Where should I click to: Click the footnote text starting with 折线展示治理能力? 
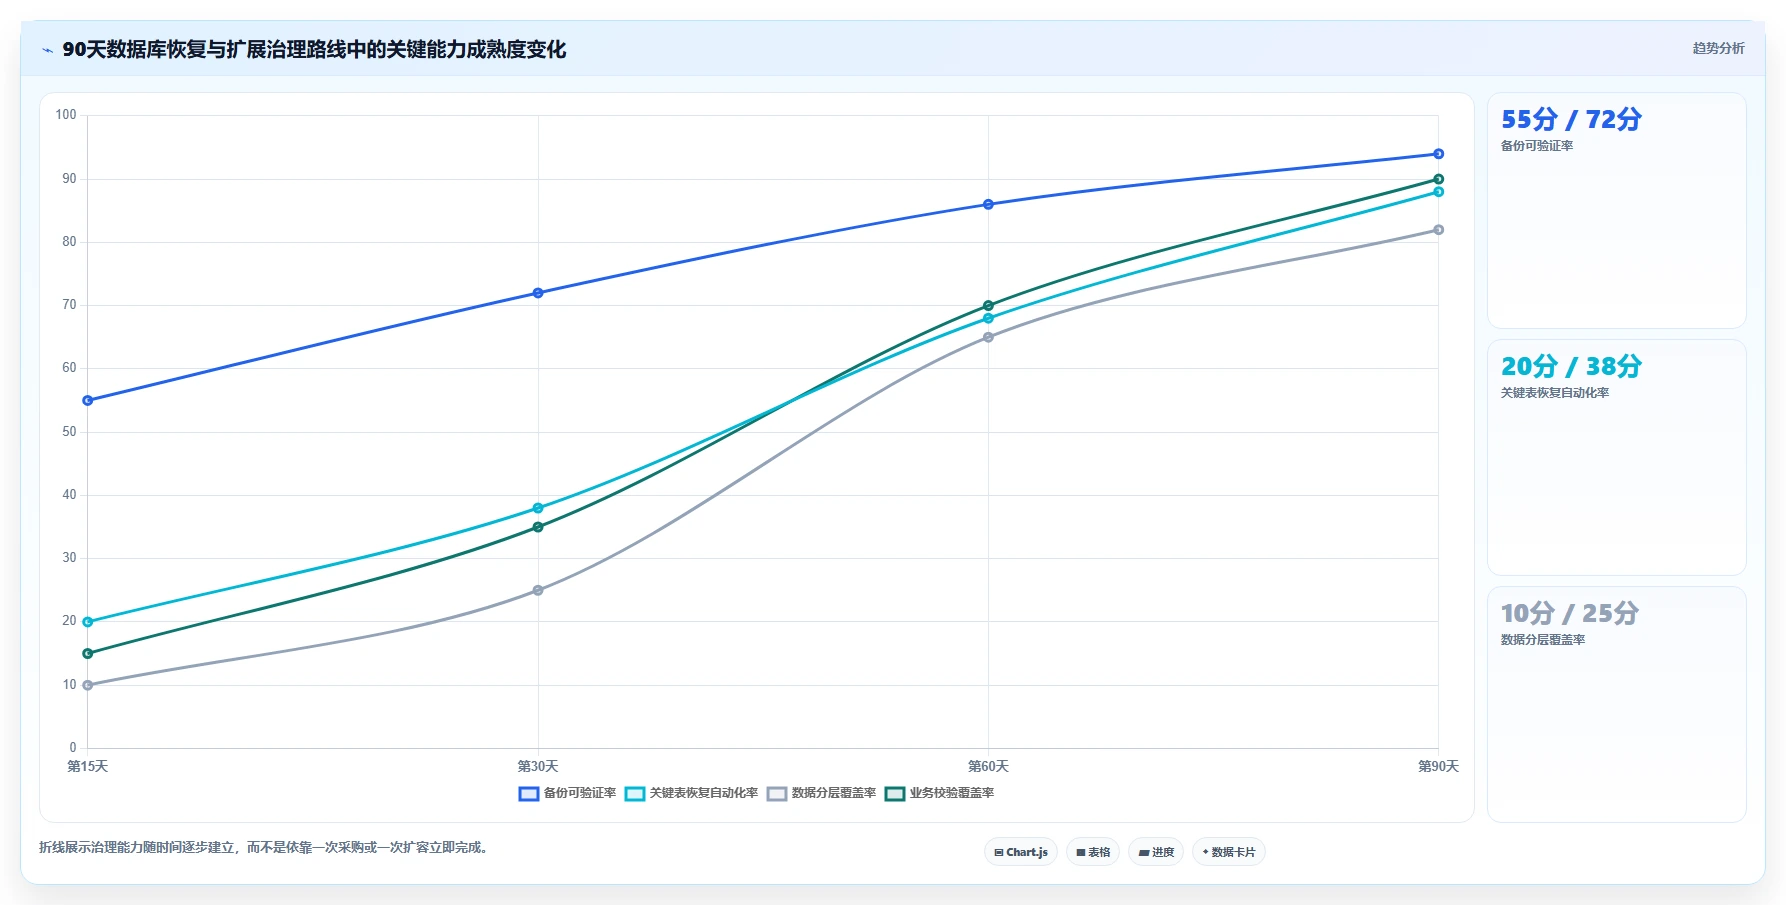click(x=265, y=847)
